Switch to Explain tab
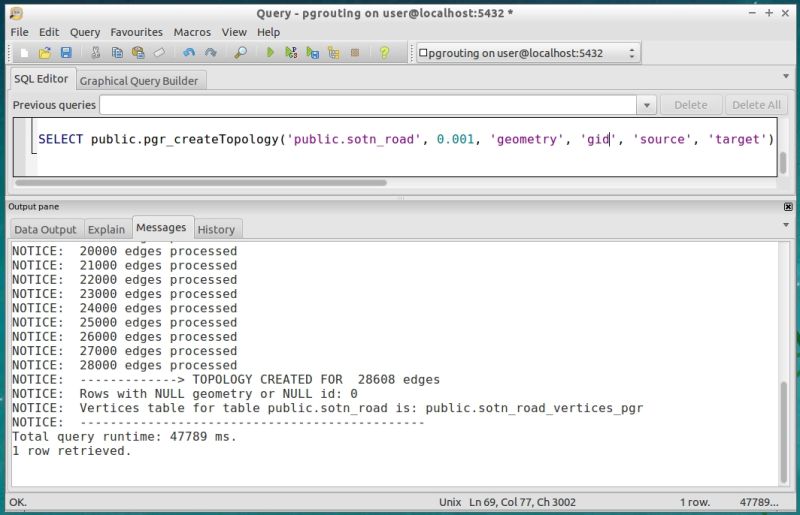 106,230
